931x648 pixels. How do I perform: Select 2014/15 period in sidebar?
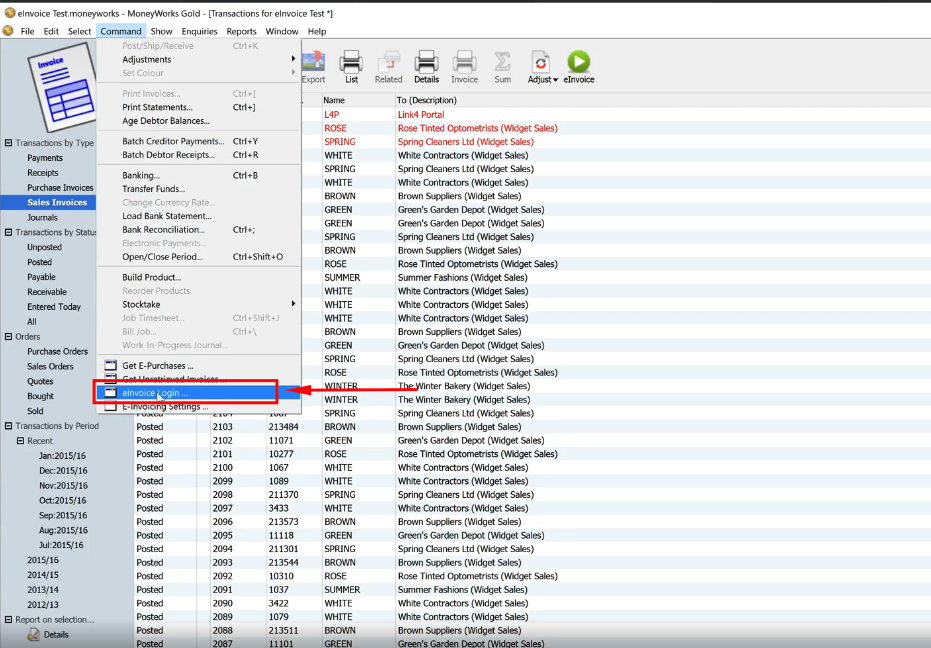[43, 574]
